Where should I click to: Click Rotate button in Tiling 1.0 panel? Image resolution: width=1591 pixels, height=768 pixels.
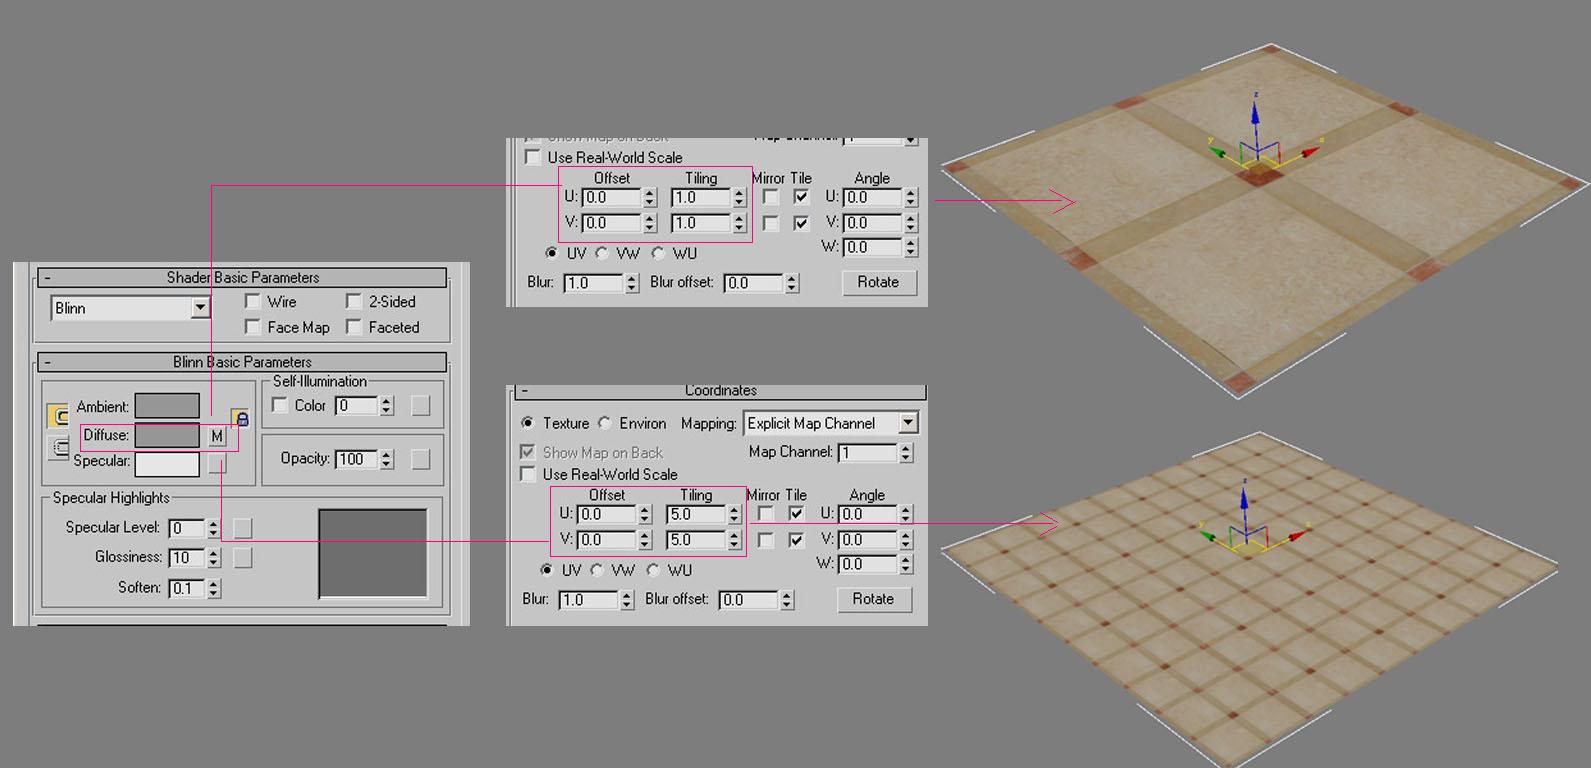point(878,282)
